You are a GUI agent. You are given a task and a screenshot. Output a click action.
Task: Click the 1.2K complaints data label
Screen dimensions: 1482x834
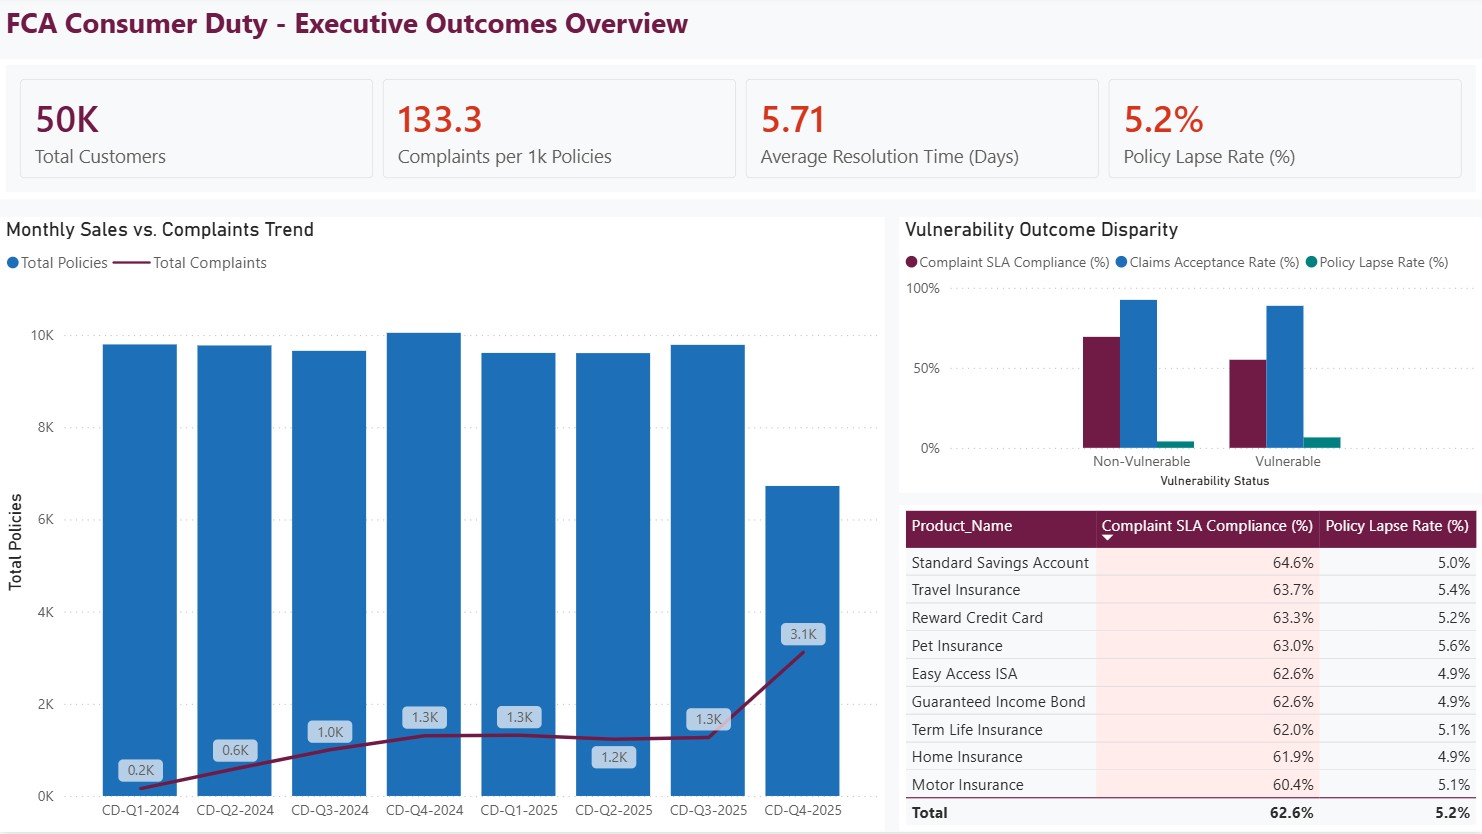(x=614, y=757)
